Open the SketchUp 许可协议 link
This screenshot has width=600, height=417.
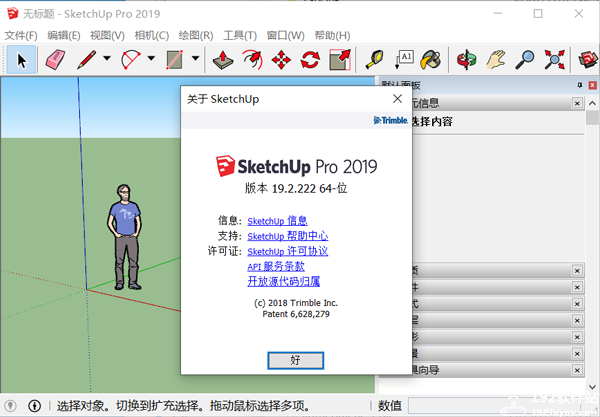coord(287,251)
